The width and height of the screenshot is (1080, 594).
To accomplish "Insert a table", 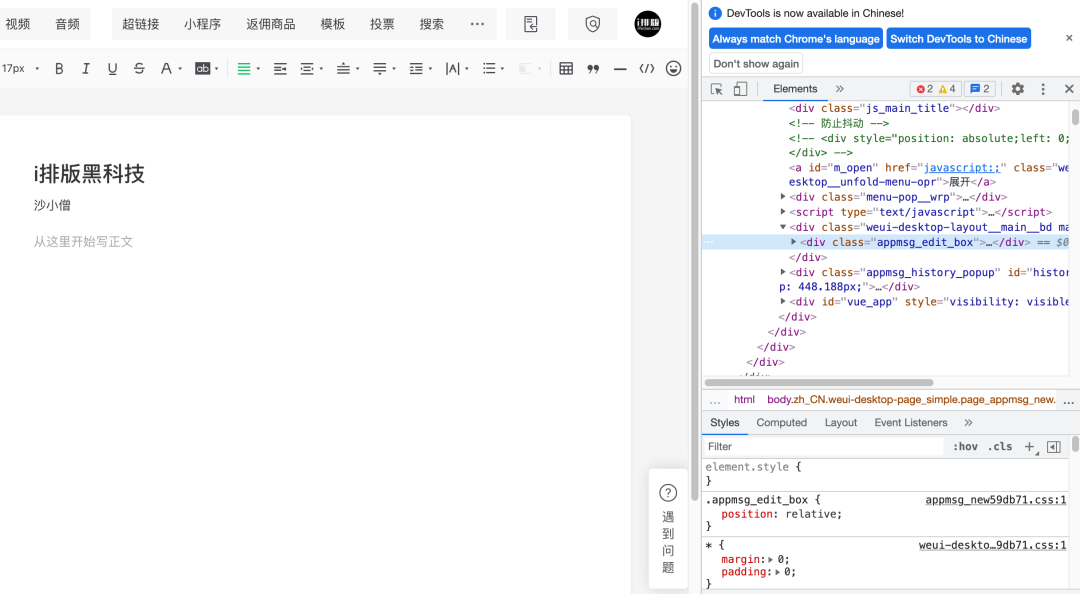I will [566, 68].
